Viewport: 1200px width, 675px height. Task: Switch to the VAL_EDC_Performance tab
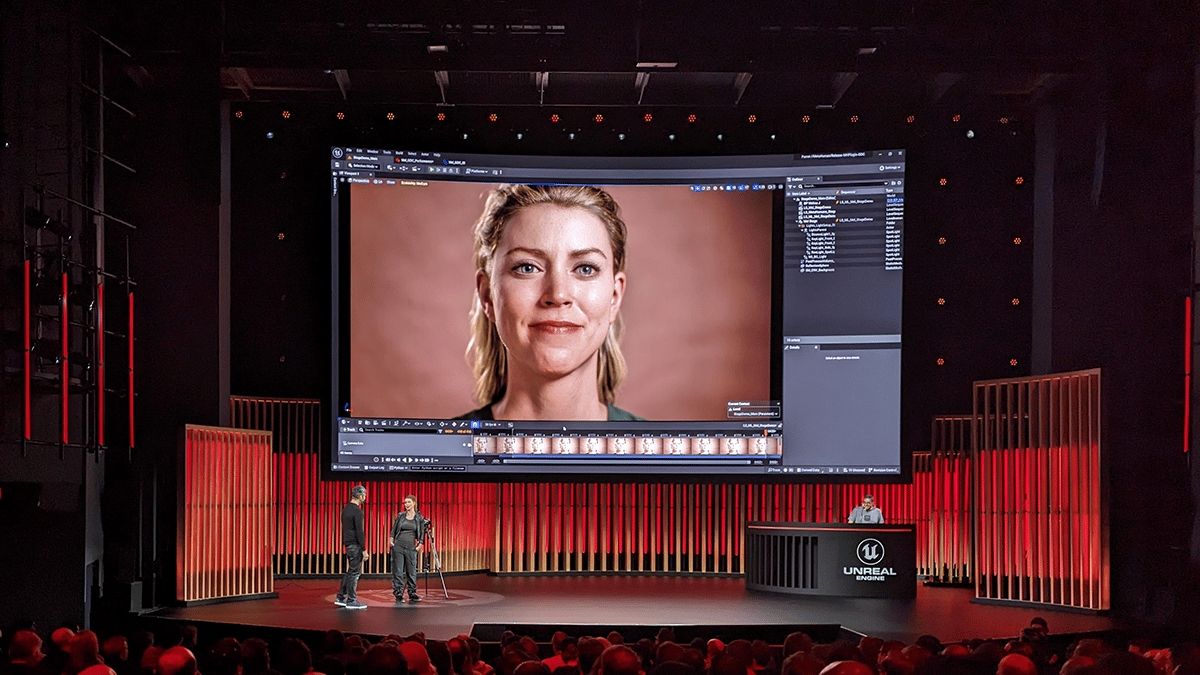click(x=415, y=158)
